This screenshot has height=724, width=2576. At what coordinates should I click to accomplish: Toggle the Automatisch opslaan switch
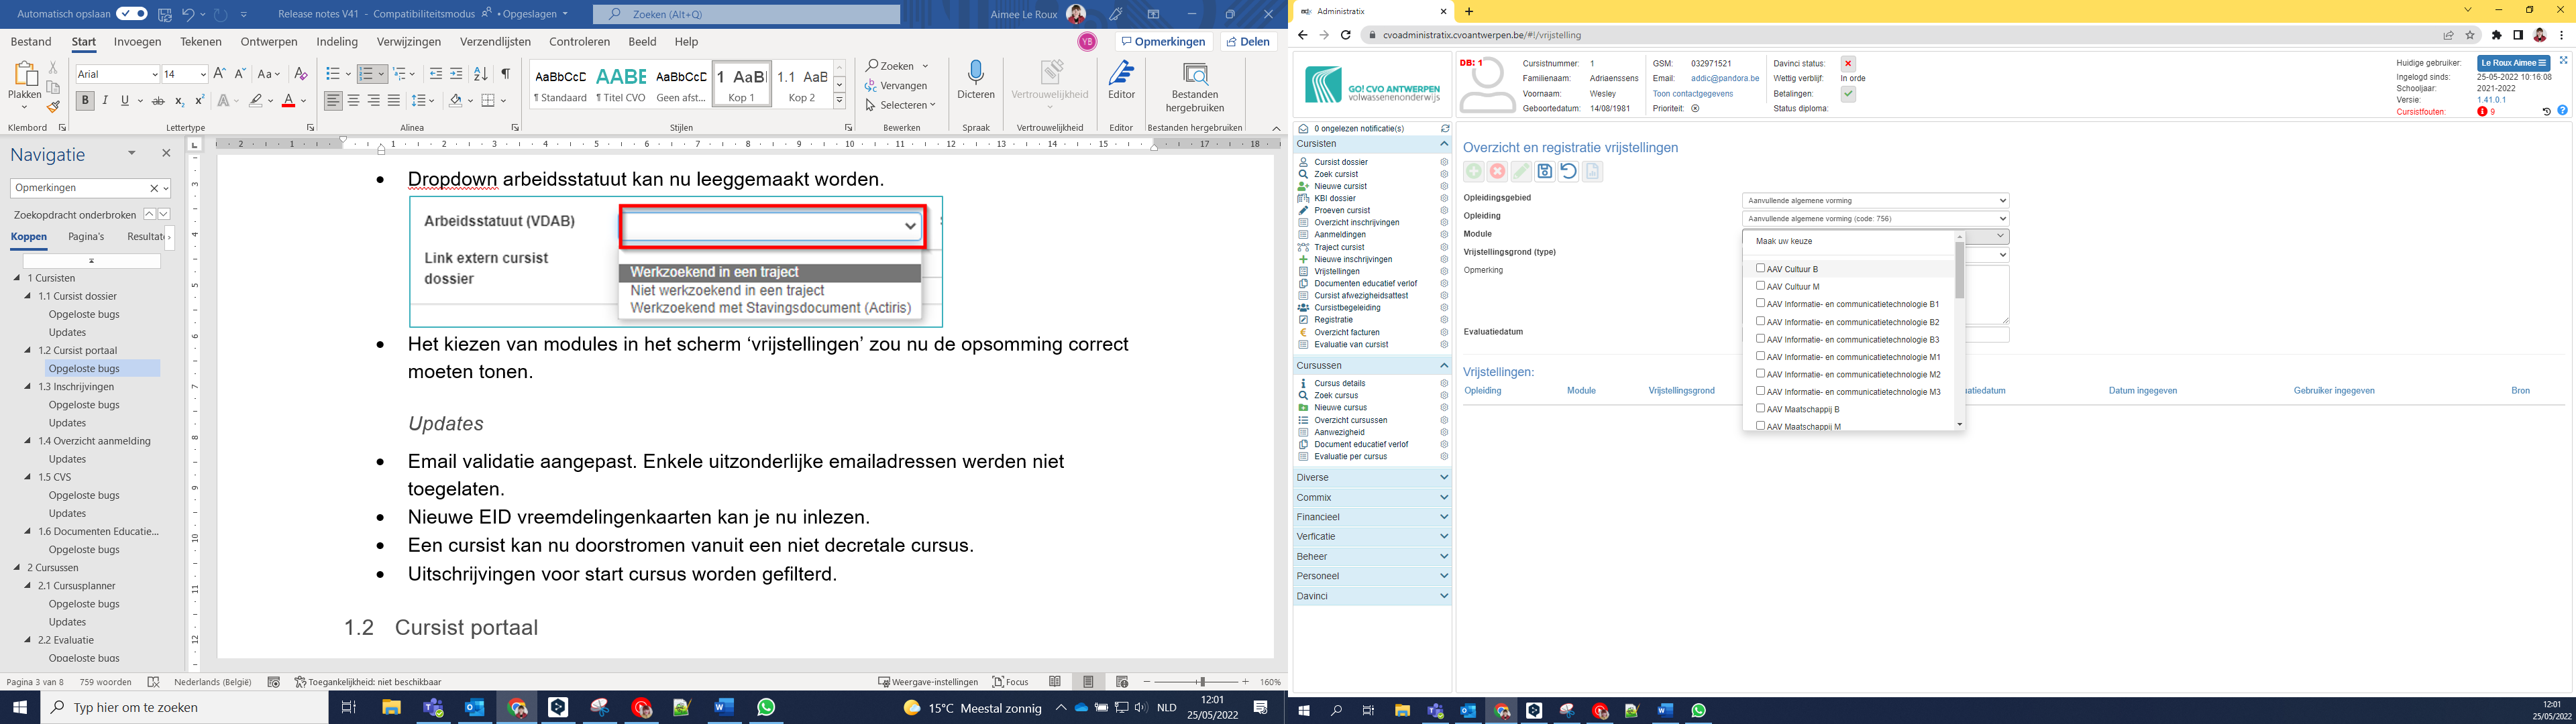point(131,14)
